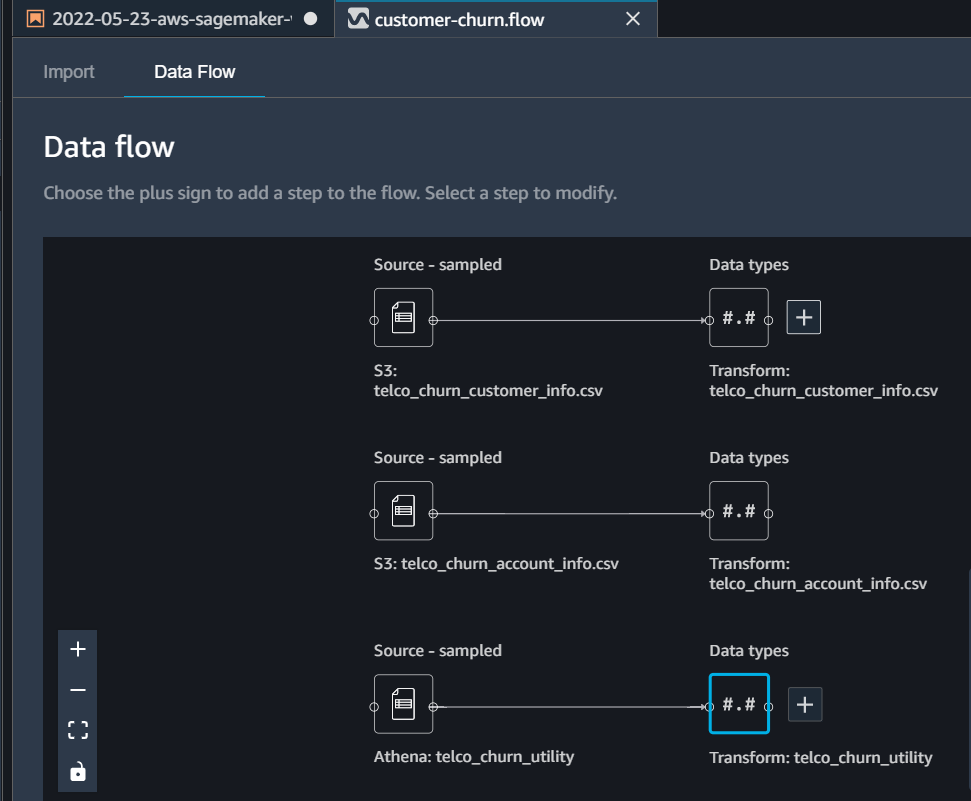971x801 pixels.
Task: Click the Data Wrangler flow tab icon
Action: [358, 19]
